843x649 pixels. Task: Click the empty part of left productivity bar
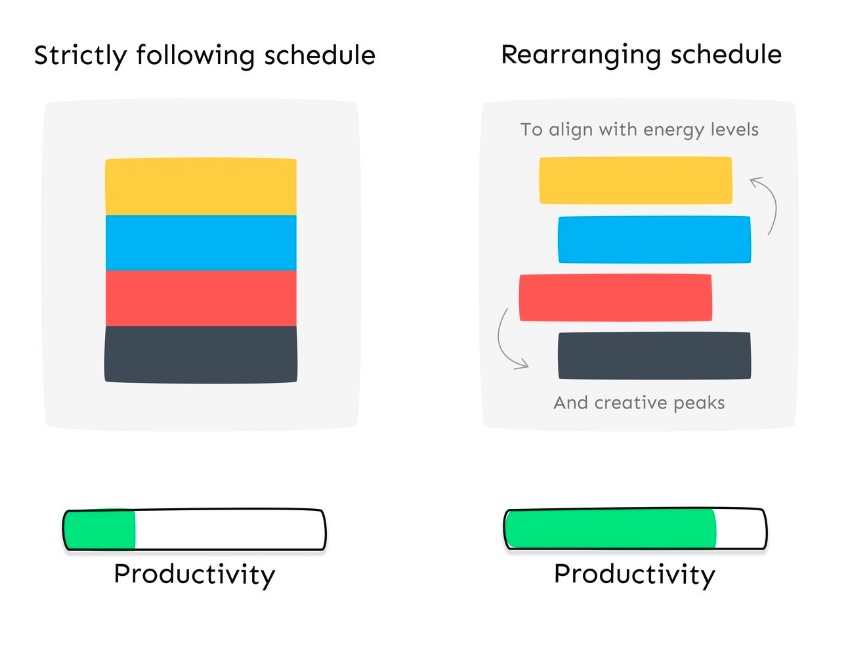[x=230, y=530]
